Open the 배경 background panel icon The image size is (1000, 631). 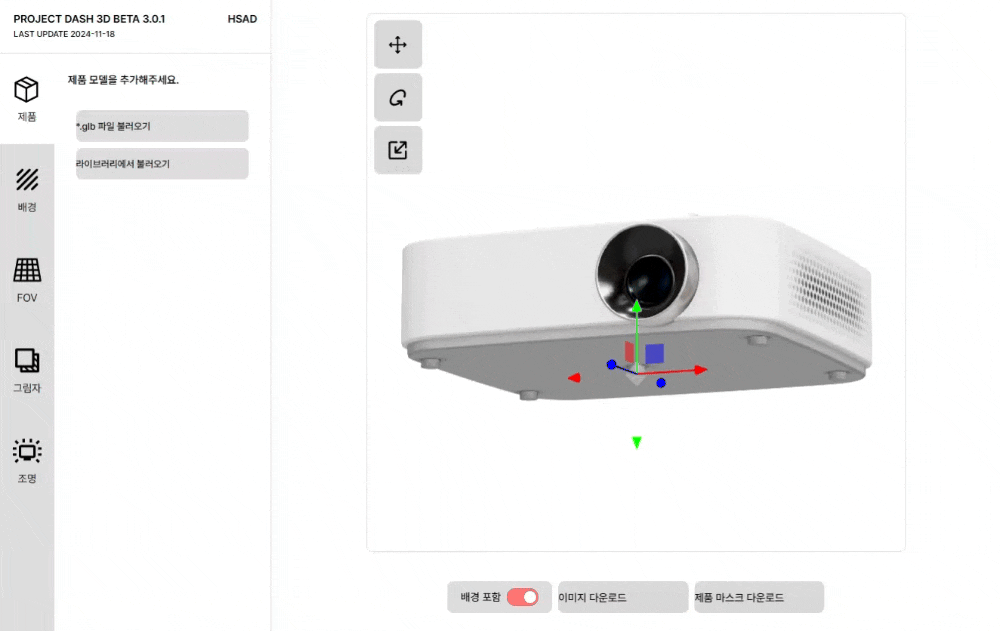[27, 180]
